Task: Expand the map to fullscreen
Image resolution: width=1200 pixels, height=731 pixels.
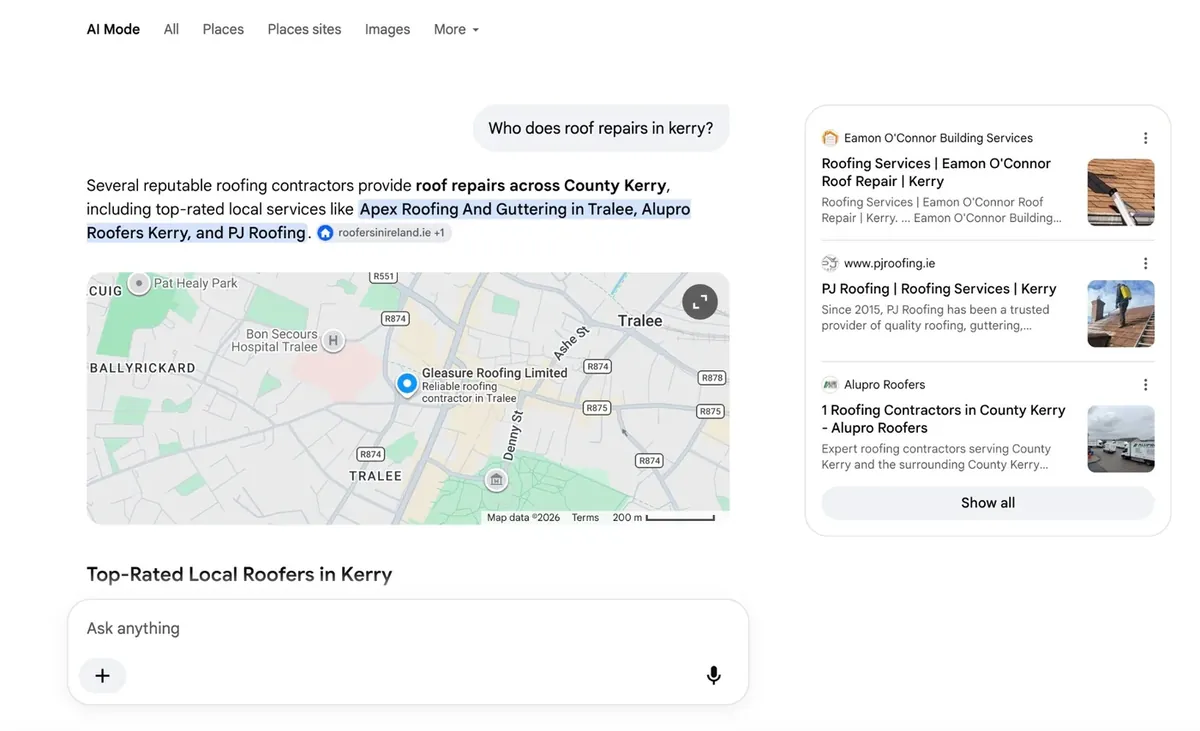Action: point(700,301)
